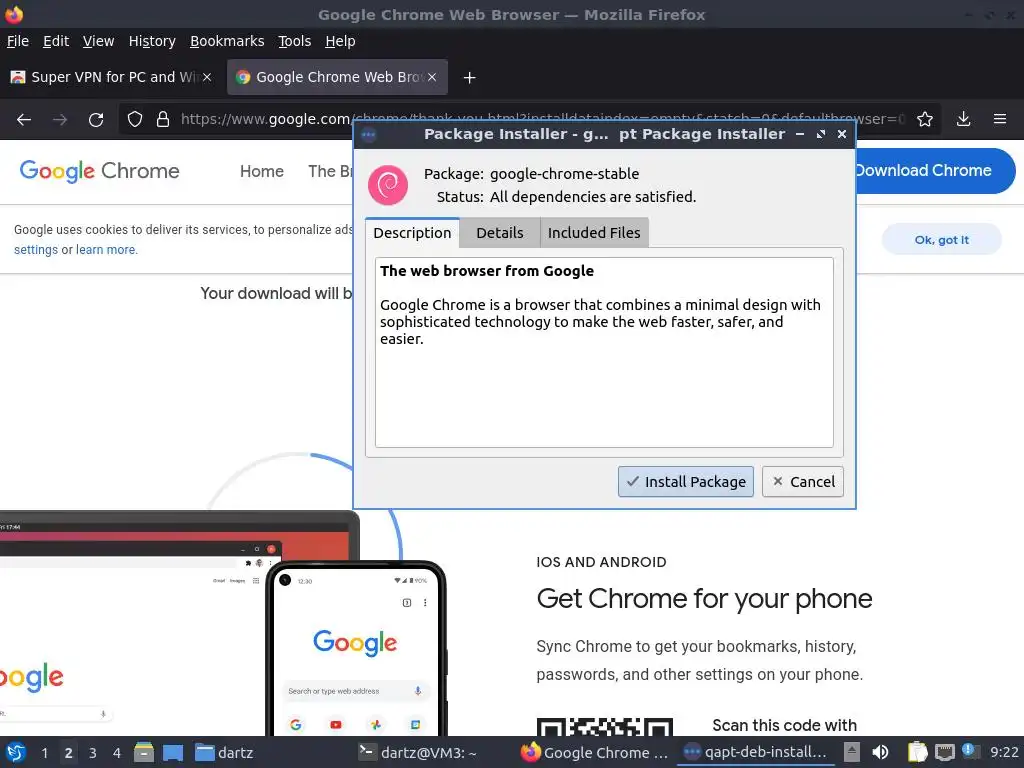
Task: Switch to the Details tab in Package Installer
Action: (x=500, y=233)
